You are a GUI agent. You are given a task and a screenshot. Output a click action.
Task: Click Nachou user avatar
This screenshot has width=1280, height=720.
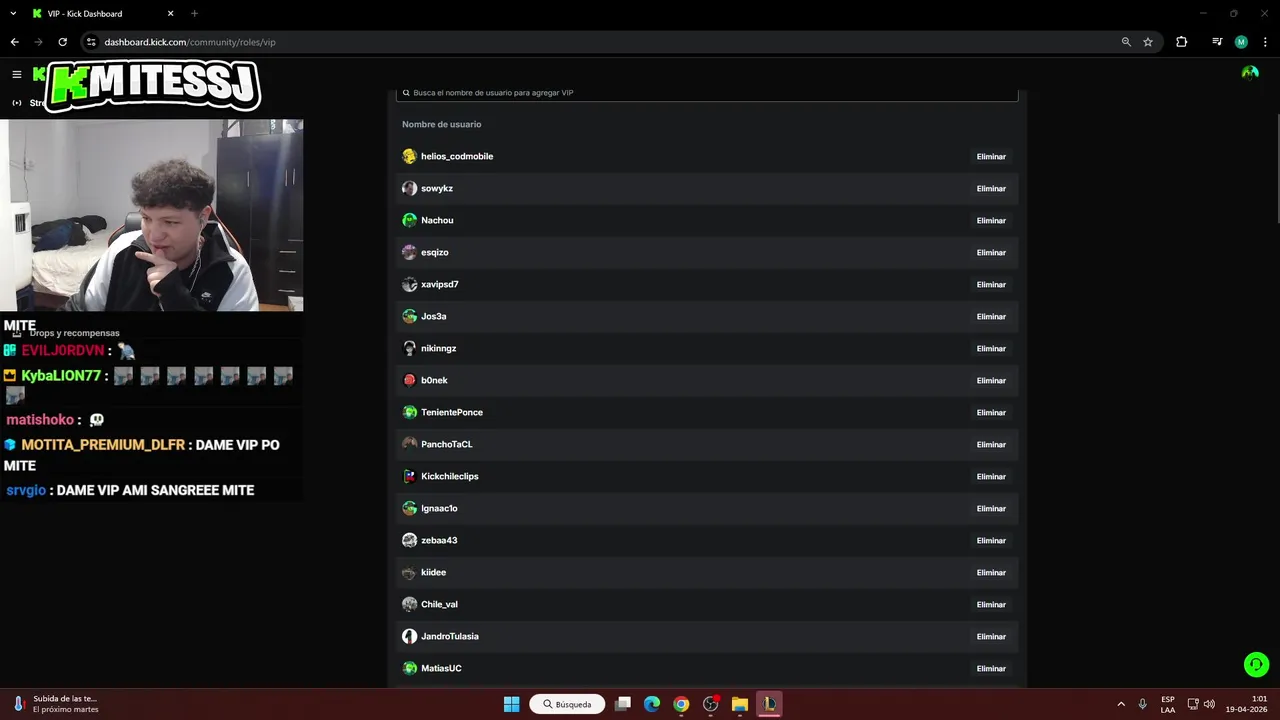pos(409,220)
